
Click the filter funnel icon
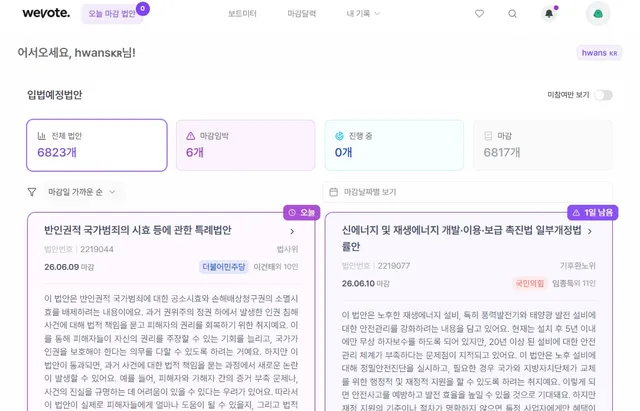32,192
